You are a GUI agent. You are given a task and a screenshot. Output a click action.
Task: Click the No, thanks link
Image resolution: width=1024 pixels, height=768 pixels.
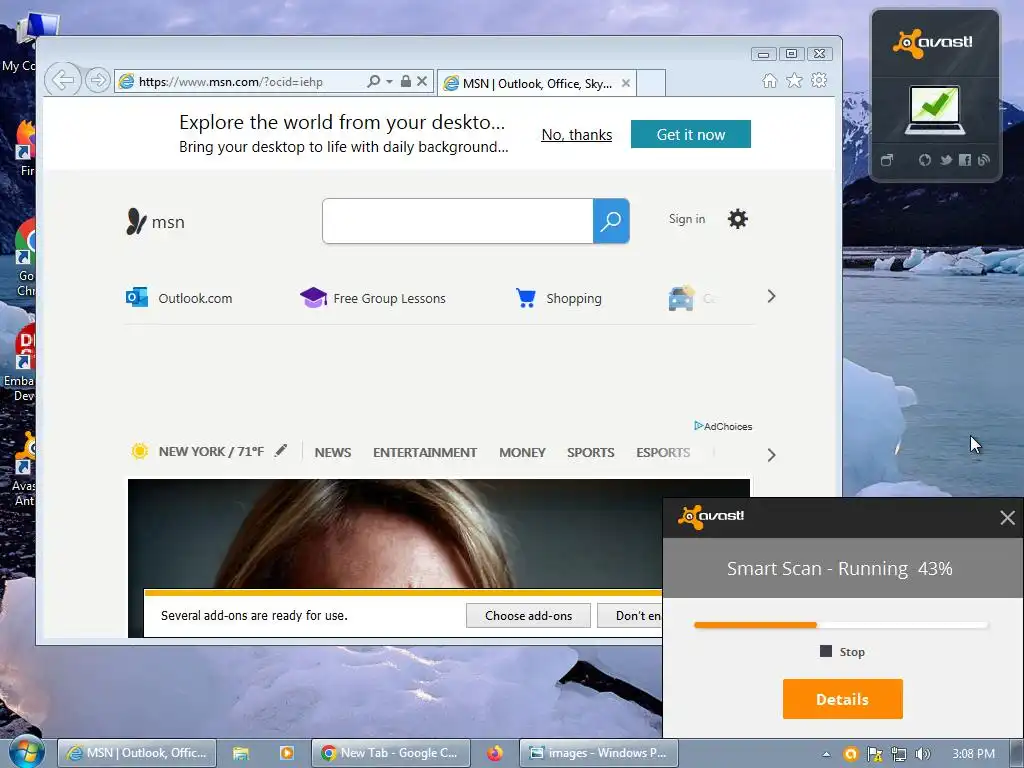tap(577, 135)
